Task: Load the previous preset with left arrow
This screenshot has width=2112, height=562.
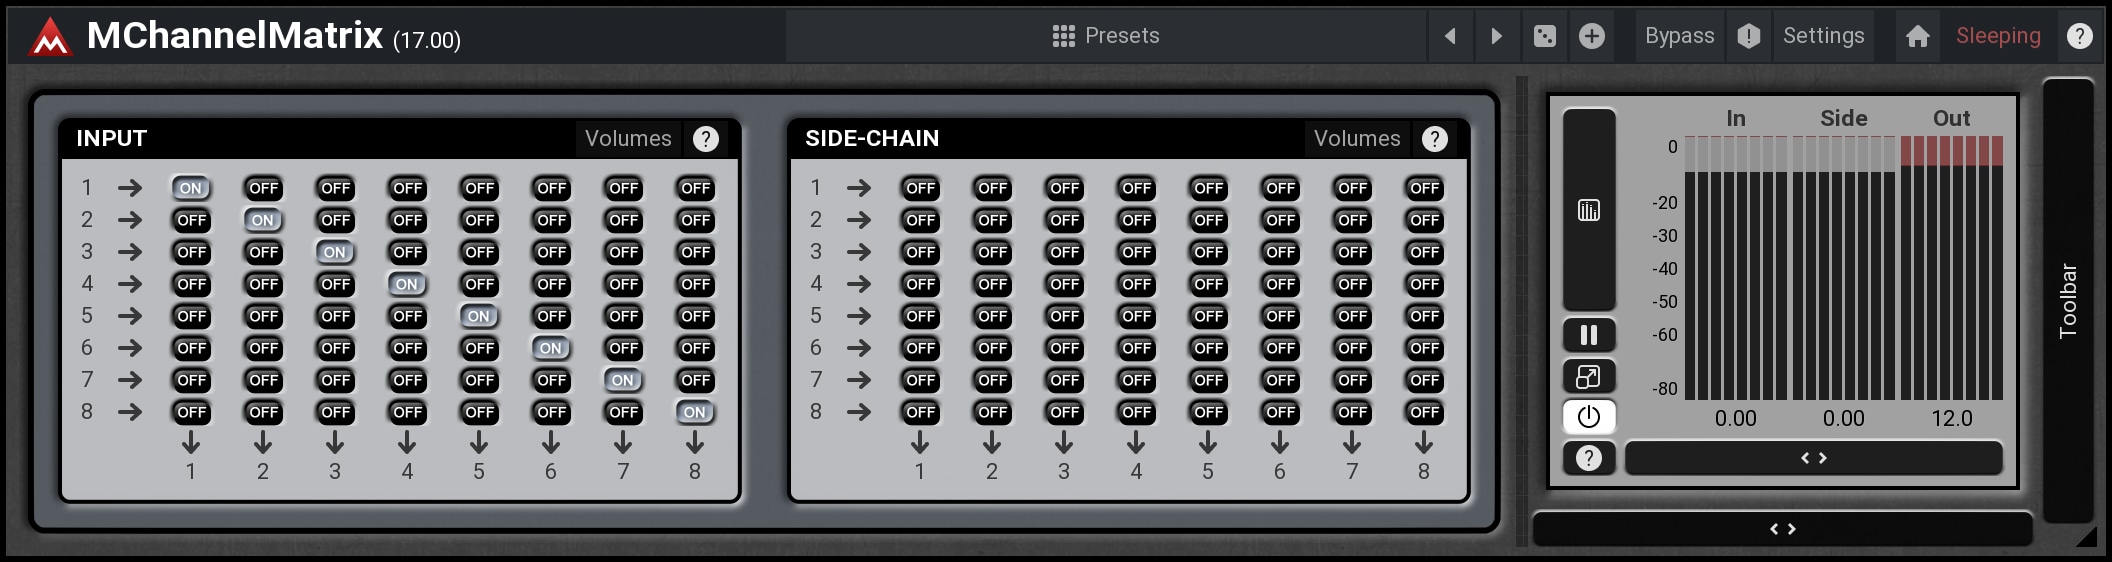Action: (x=1450, y=37)
